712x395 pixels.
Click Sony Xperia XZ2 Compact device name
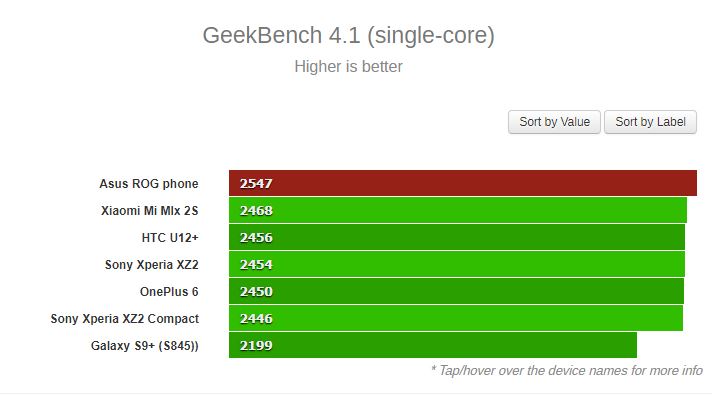(x=124, y=319)
